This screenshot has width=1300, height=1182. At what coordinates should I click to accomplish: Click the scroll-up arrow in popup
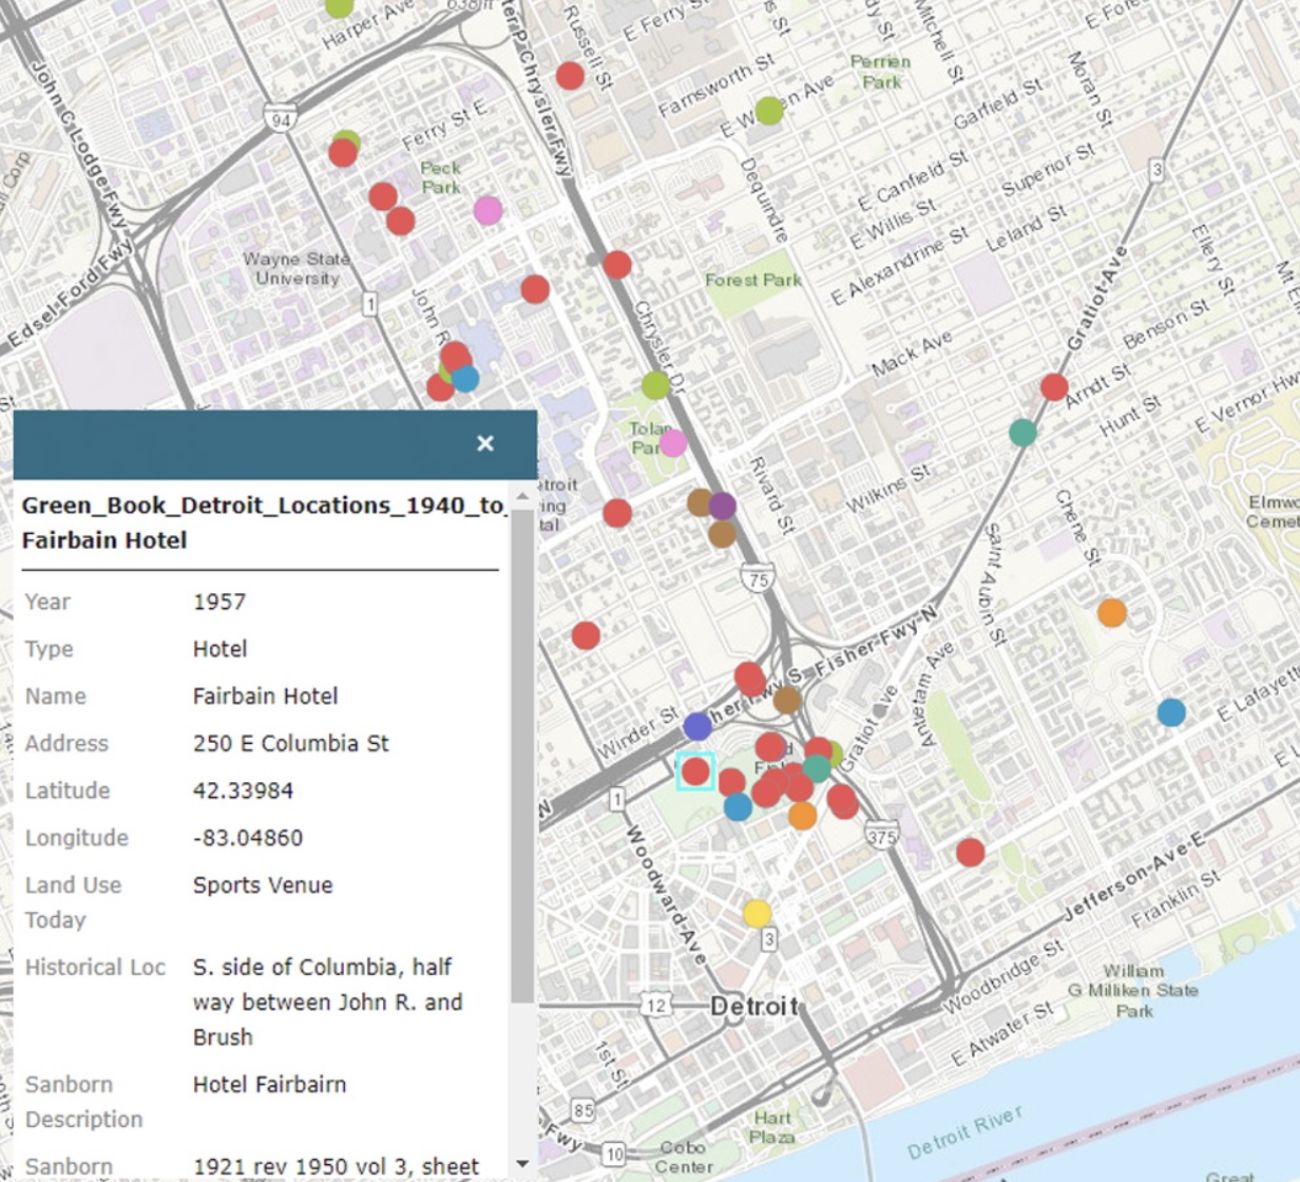522,495
